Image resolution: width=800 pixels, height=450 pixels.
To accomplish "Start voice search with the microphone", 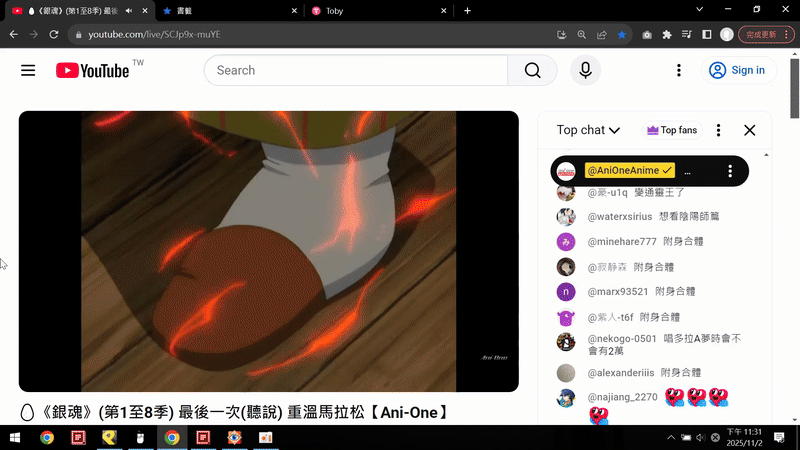I will [585, 70].
